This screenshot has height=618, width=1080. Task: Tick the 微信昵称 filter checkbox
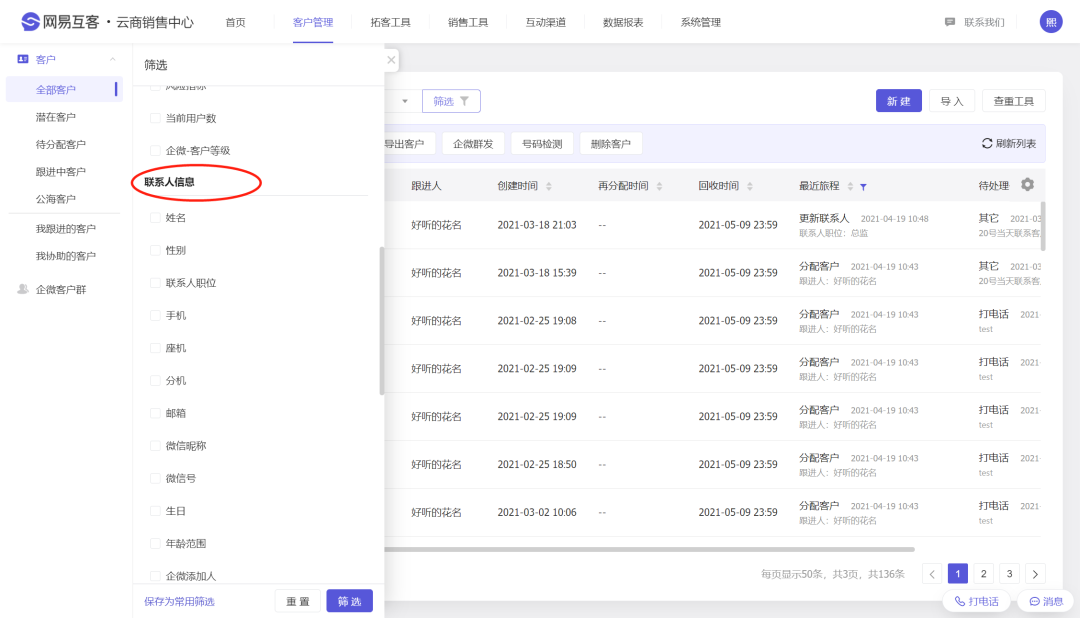click(155, 446)
